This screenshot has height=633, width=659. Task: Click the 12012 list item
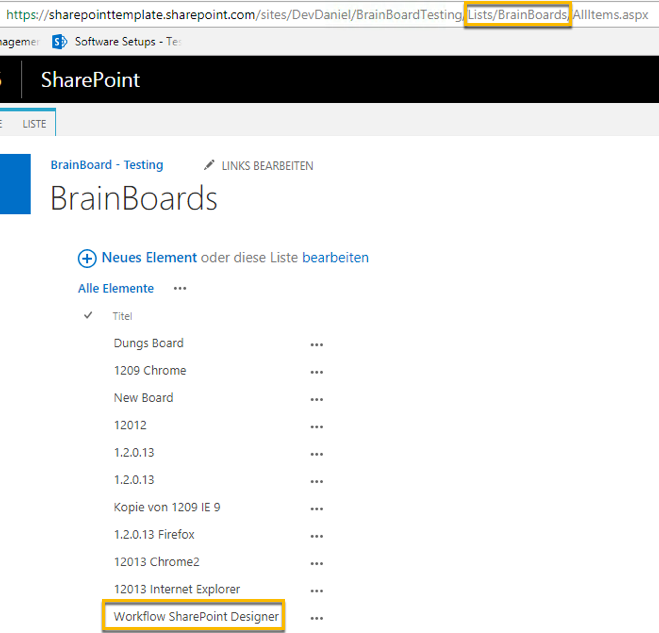pos(130,425)
